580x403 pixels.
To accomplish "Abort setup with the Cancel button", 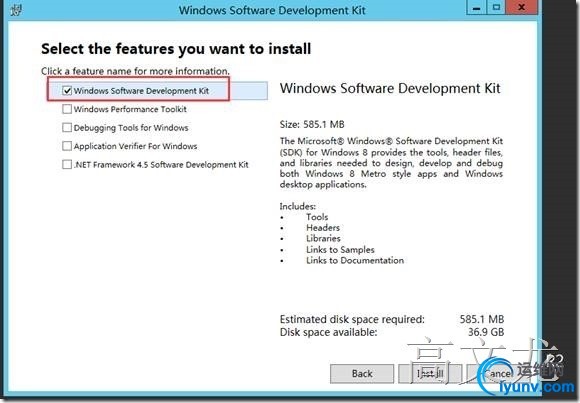I will [x=498, y=374].
